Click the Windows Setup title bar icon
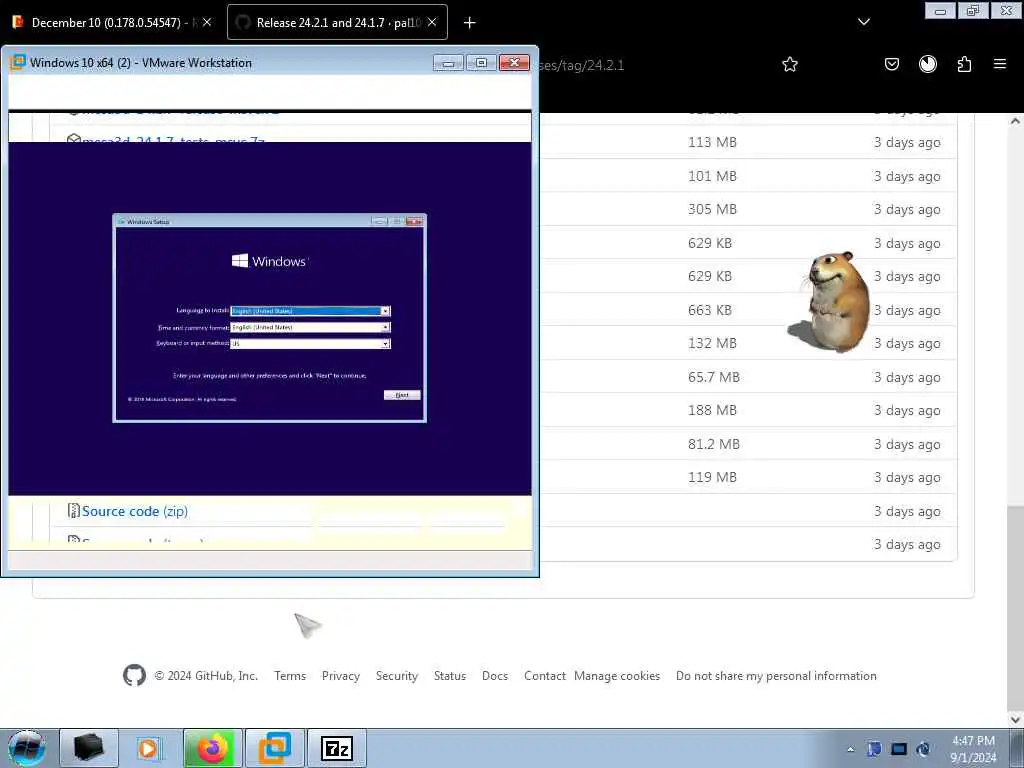1024x768 pixels. [x=121, y=221]
